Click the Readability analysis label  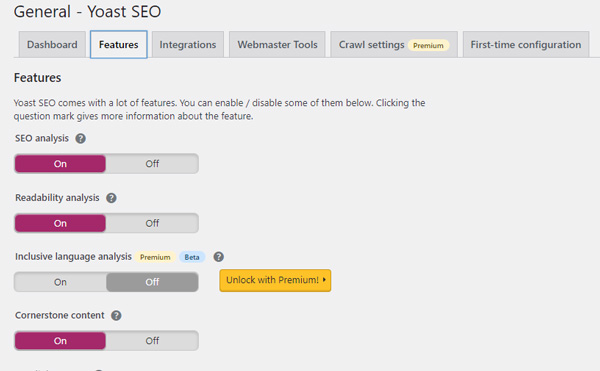coord(57,198)
